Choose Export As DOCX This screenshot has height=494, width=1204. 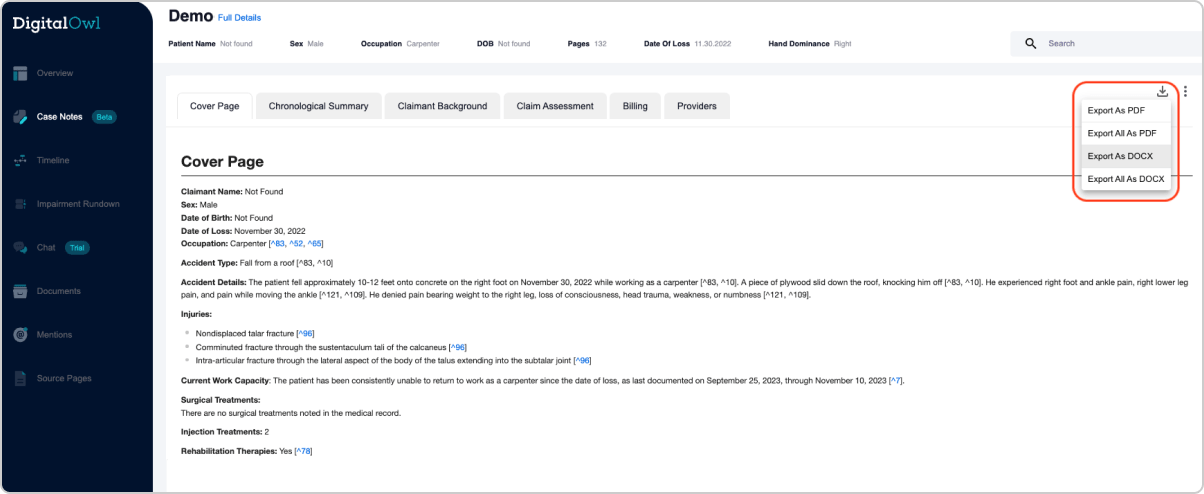pos(1126,156)
